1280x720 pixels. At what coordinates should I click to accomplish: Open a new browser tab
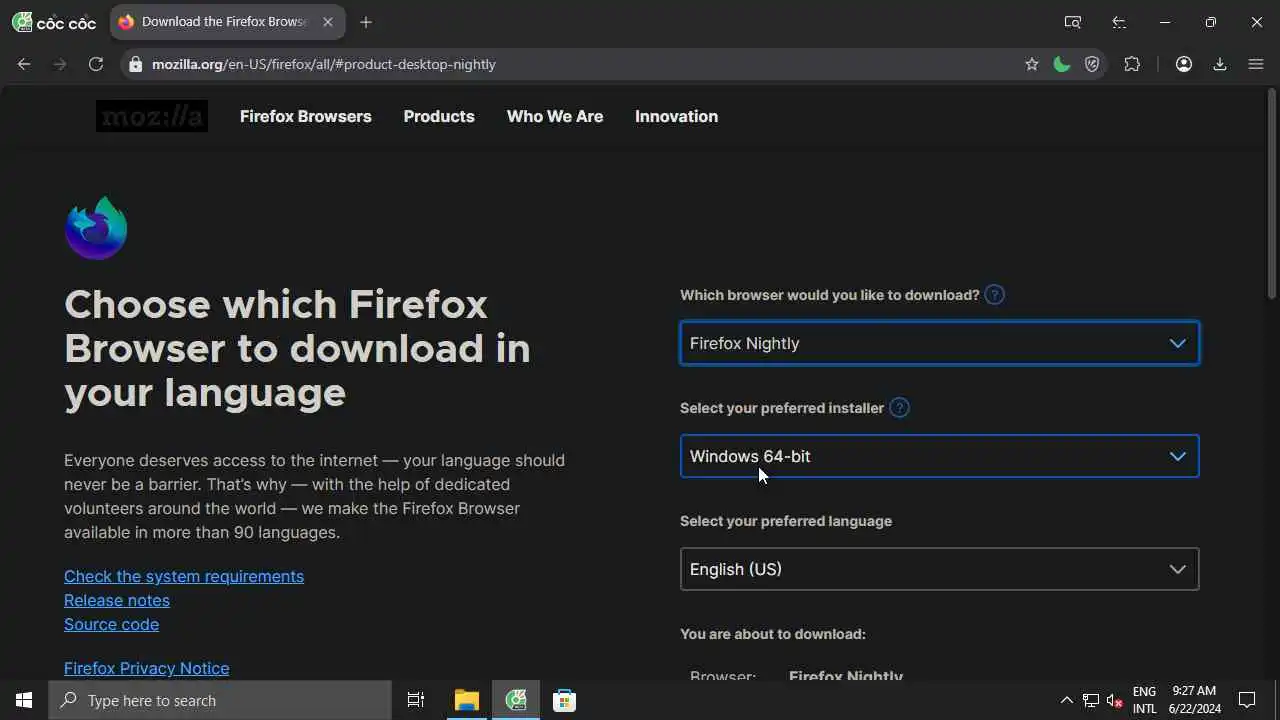point(366,22)
